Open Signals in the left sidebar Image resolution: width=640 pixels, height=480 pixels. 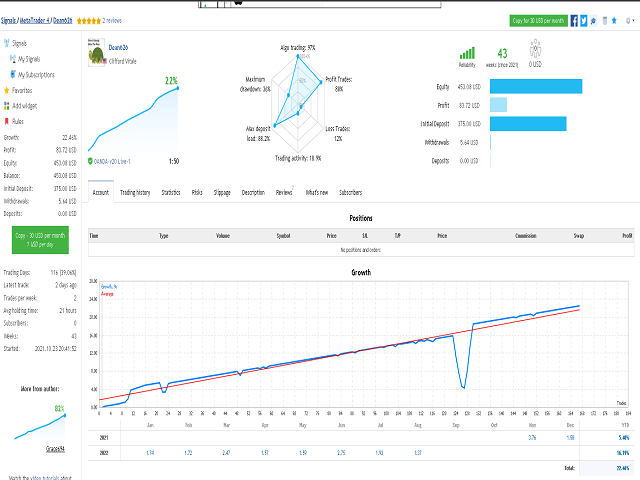click(x=19, y=43)
